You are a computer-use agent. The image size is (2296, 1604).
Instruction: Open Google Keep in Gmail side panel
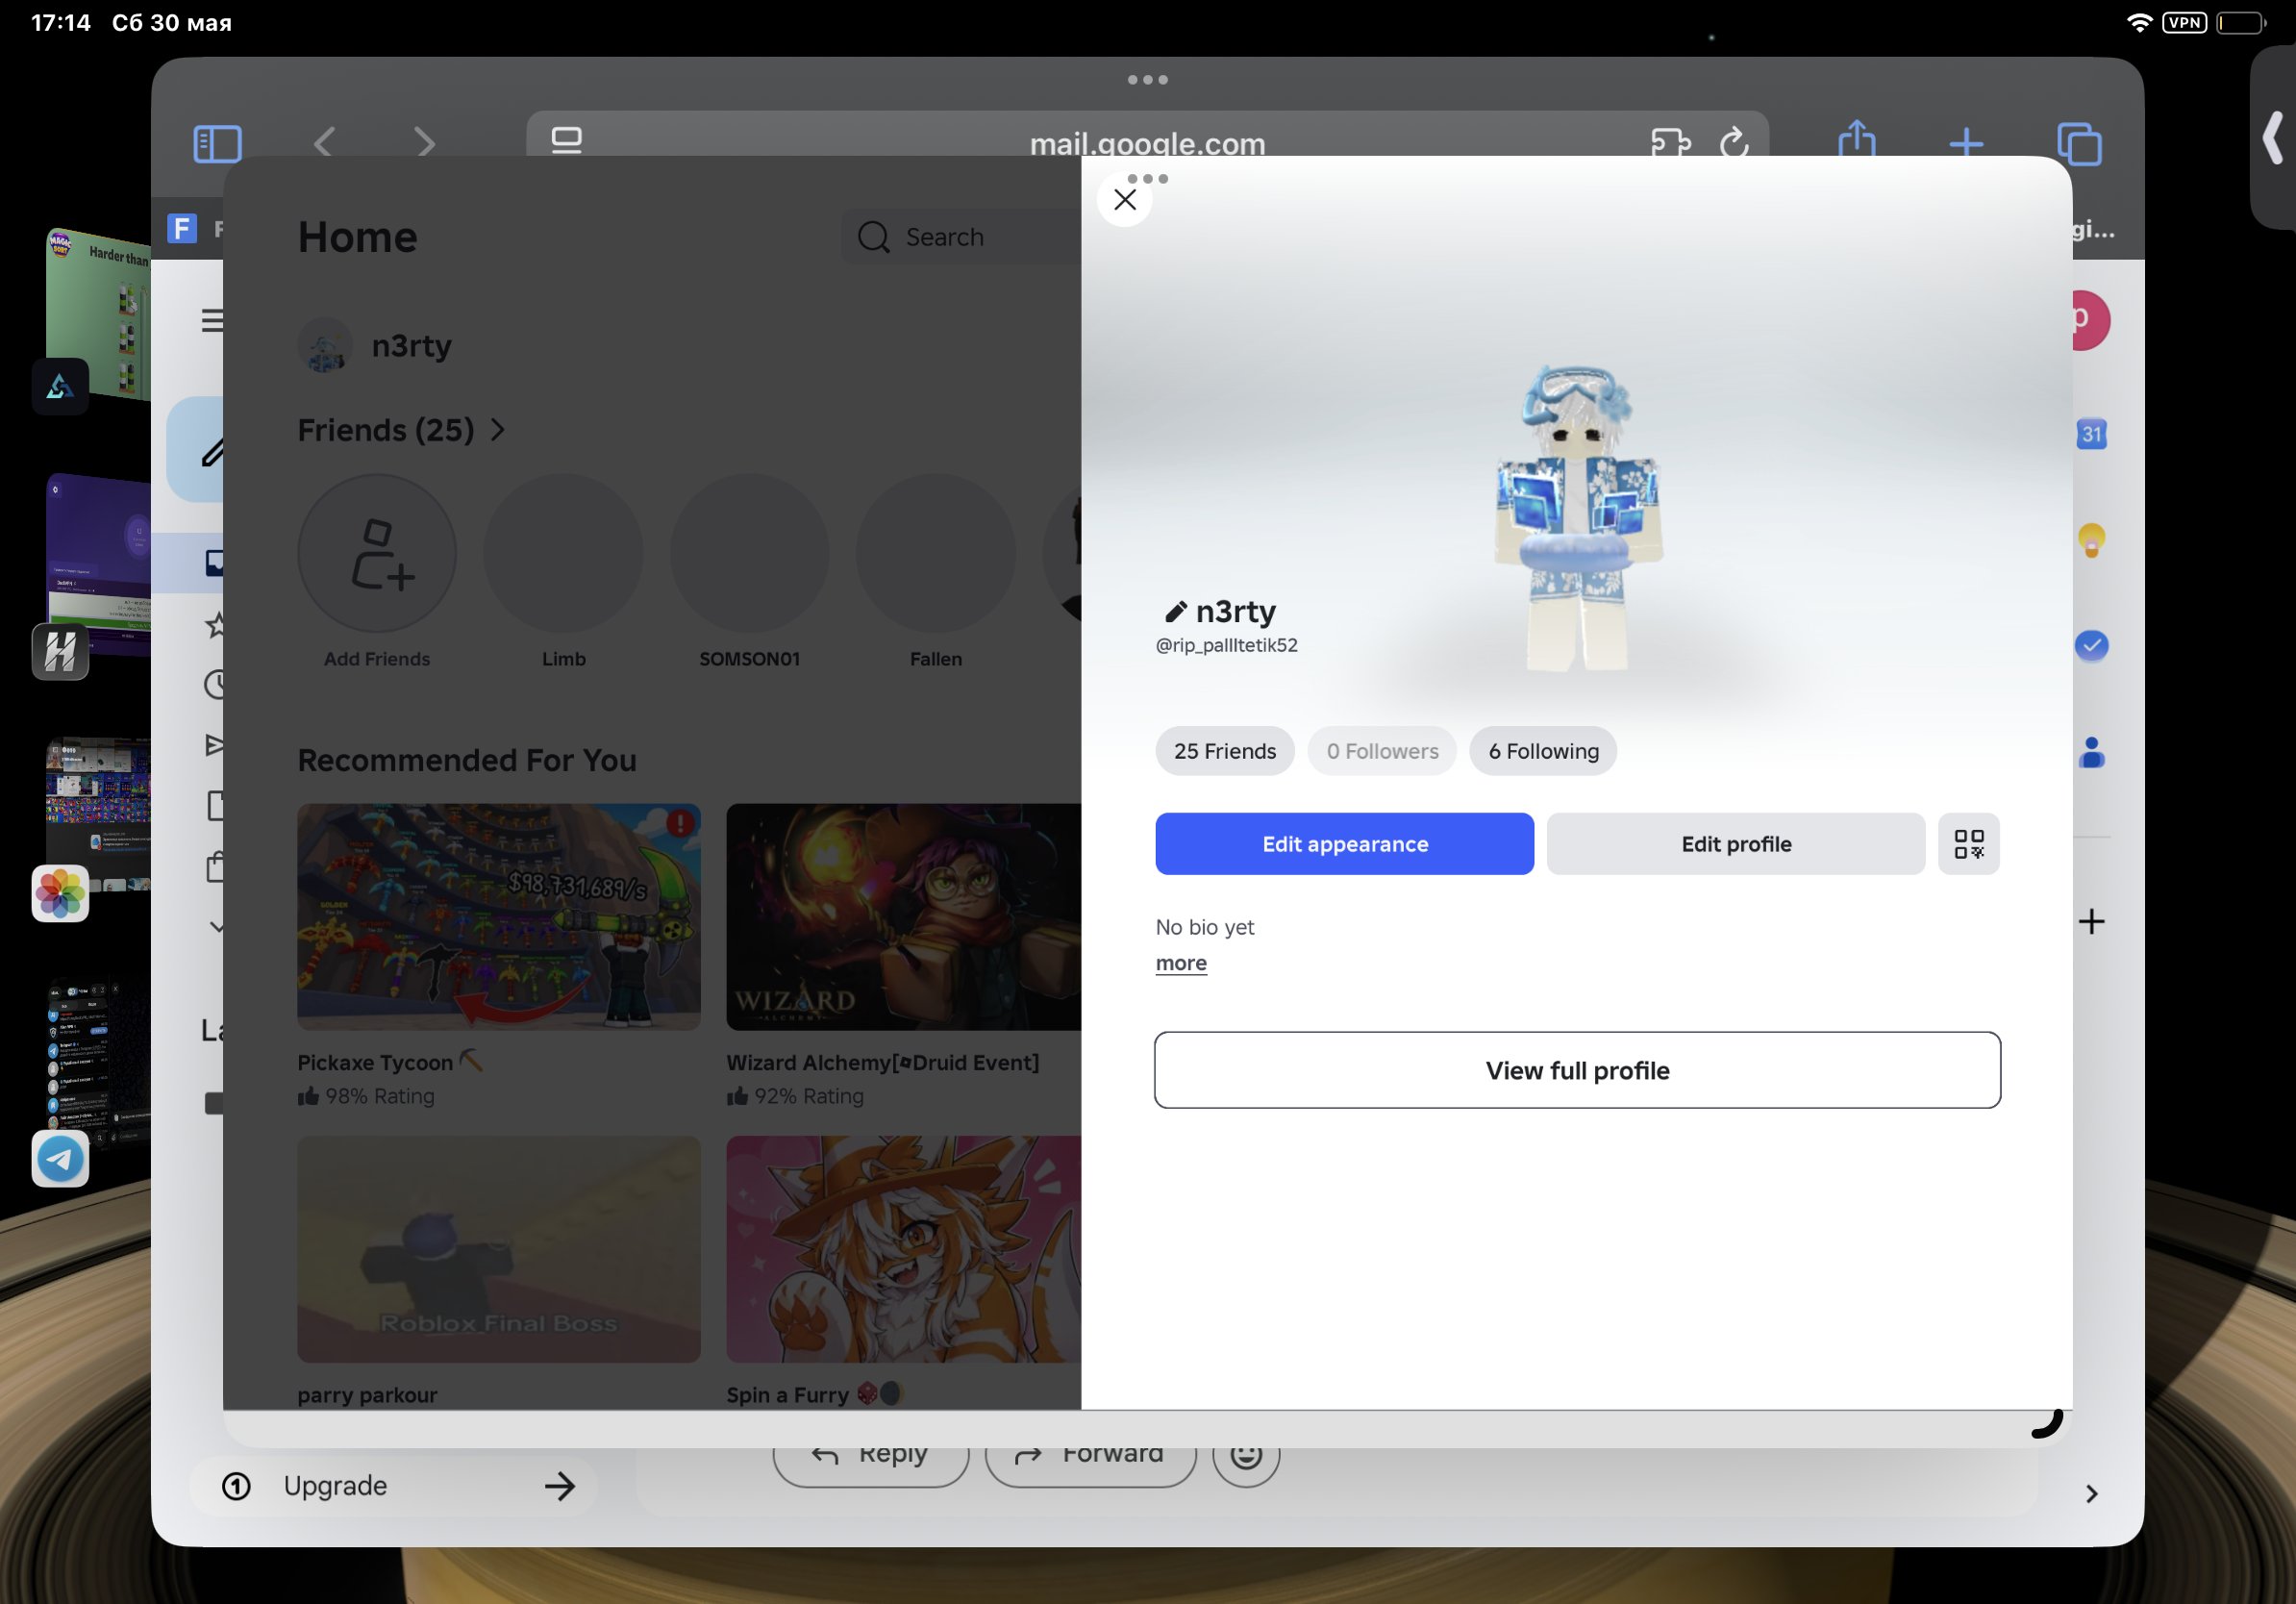coord(2091,541)
